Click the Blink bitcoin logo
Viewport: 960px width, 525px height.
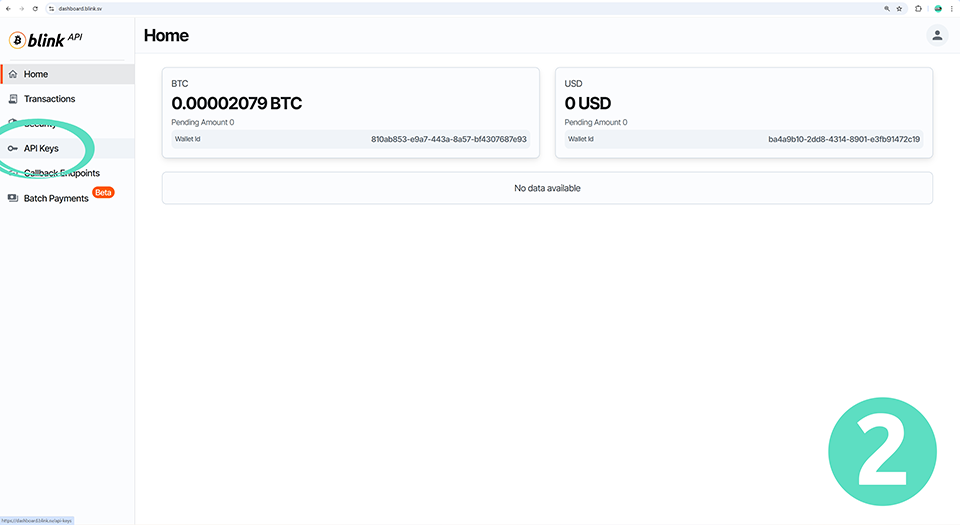(x=17, y=40)
